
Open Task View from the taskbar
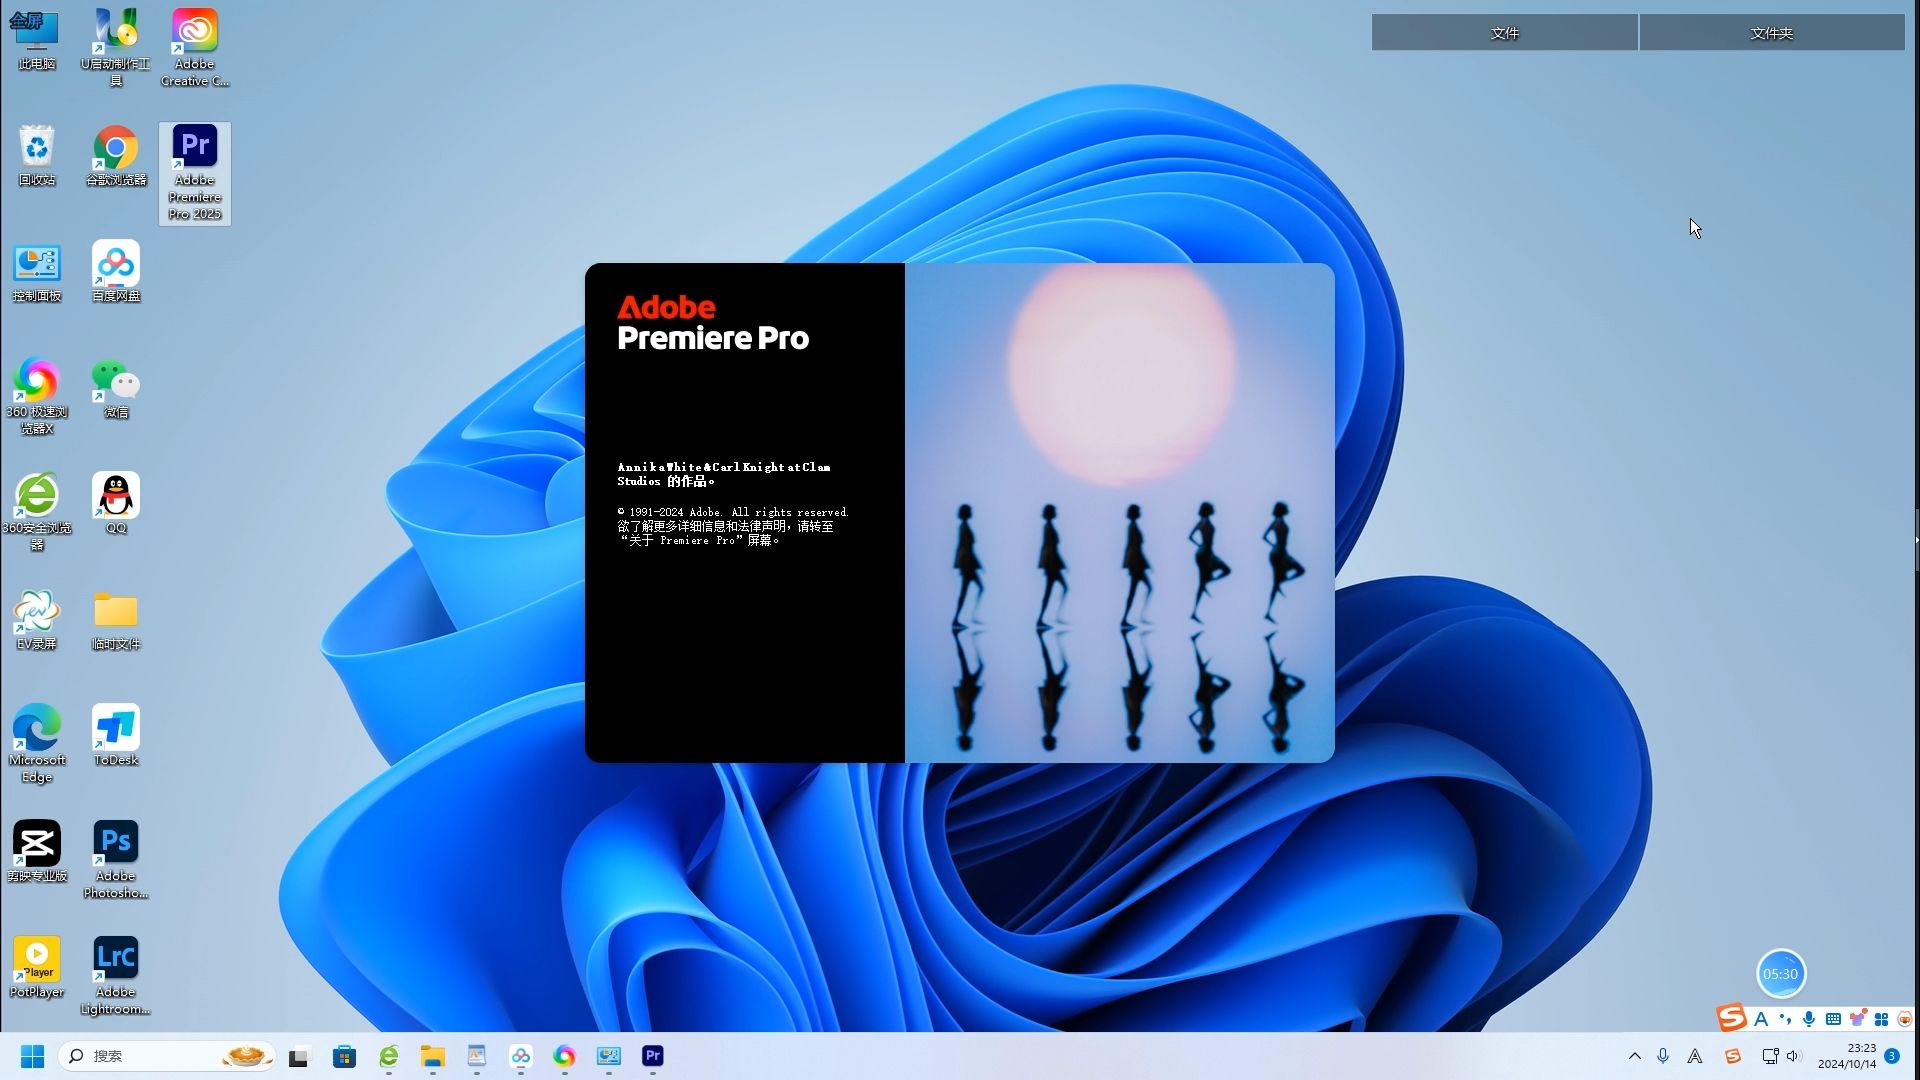coord(300,1056)
